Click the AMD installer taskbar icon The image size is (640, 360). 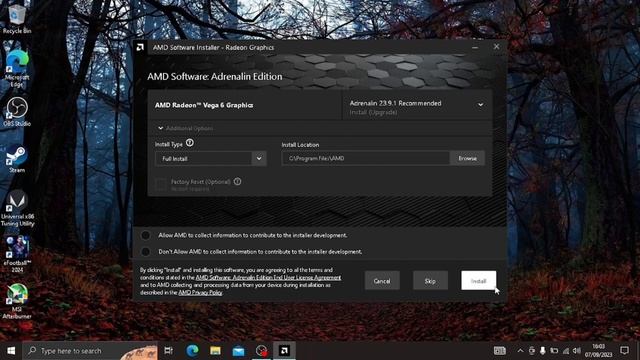[284, 351]
